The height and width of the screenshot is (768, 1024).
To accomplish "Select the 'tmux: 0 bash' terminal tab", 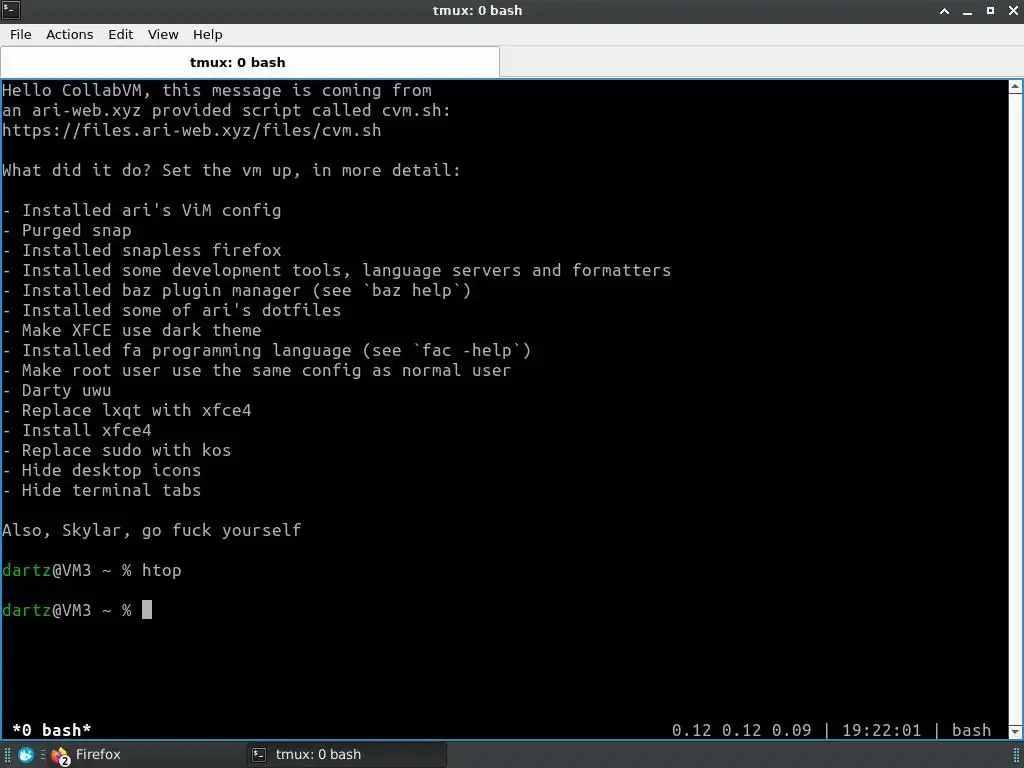I will coord(250,62).
